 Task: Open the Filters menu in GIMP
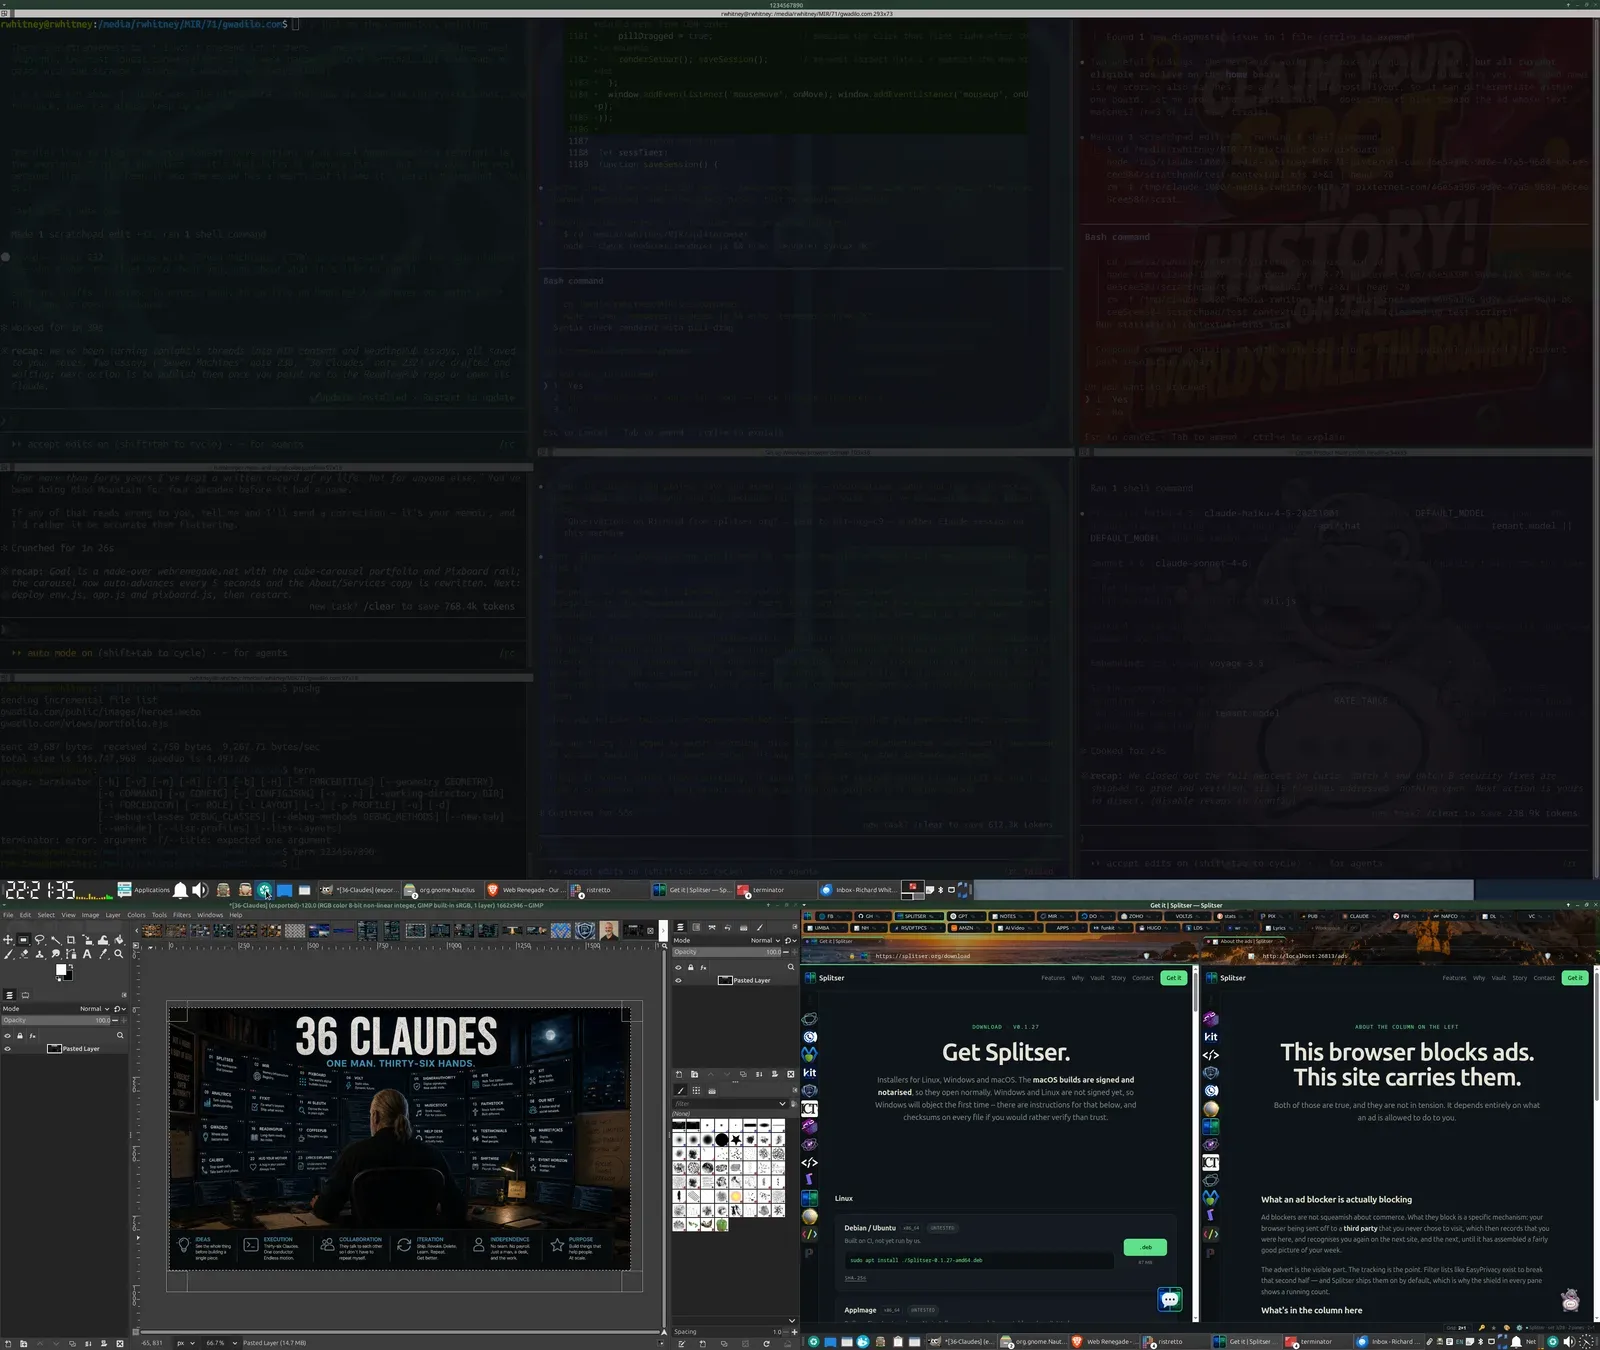(182, 915)
